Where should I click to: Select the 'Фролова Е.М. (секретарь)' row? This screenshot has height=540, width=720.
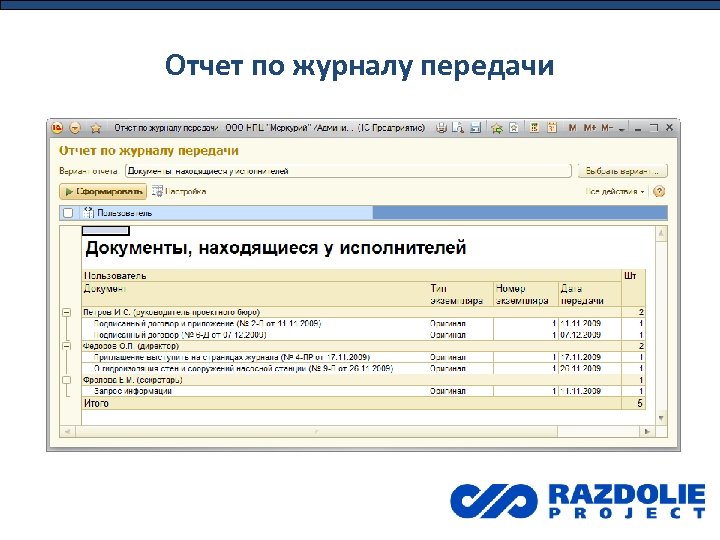pos(363,380)
